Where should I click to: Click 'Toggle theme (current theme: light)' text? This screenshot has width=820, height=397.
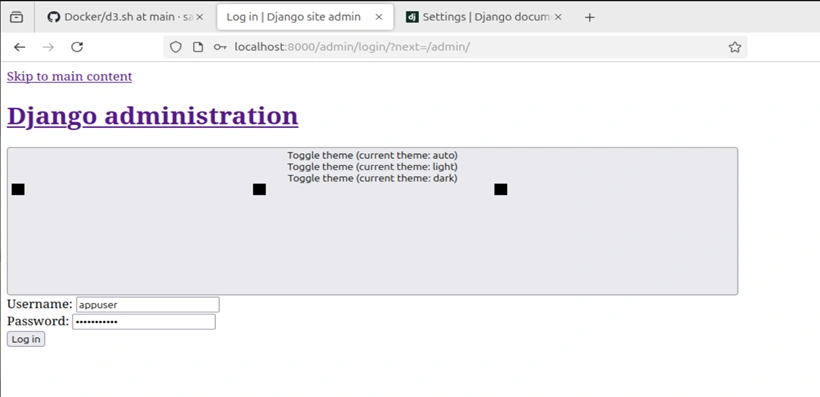(x=372, y=167)
